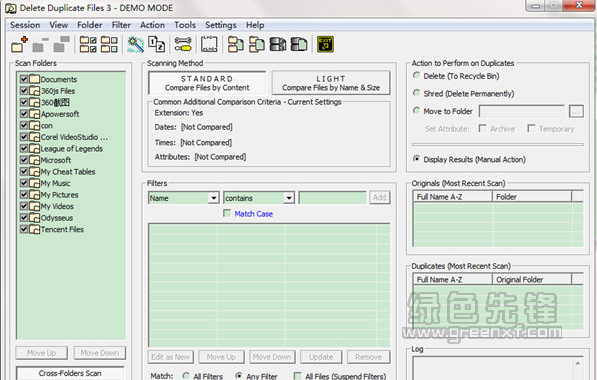
Task: Enable All Files (Suspend Filters) checkbox
Action: (297, 376)
